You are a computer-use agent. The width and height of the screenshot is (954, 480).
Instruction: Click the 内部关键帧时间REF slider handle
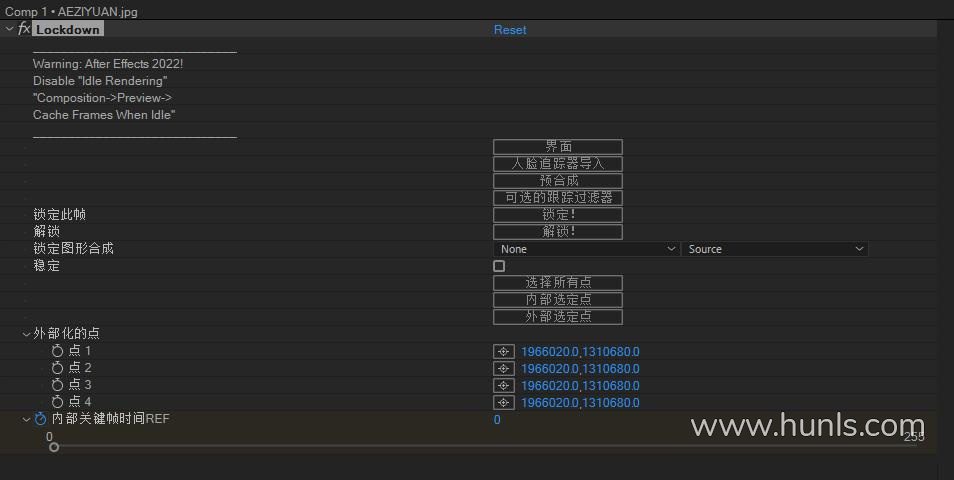(54, 447)
